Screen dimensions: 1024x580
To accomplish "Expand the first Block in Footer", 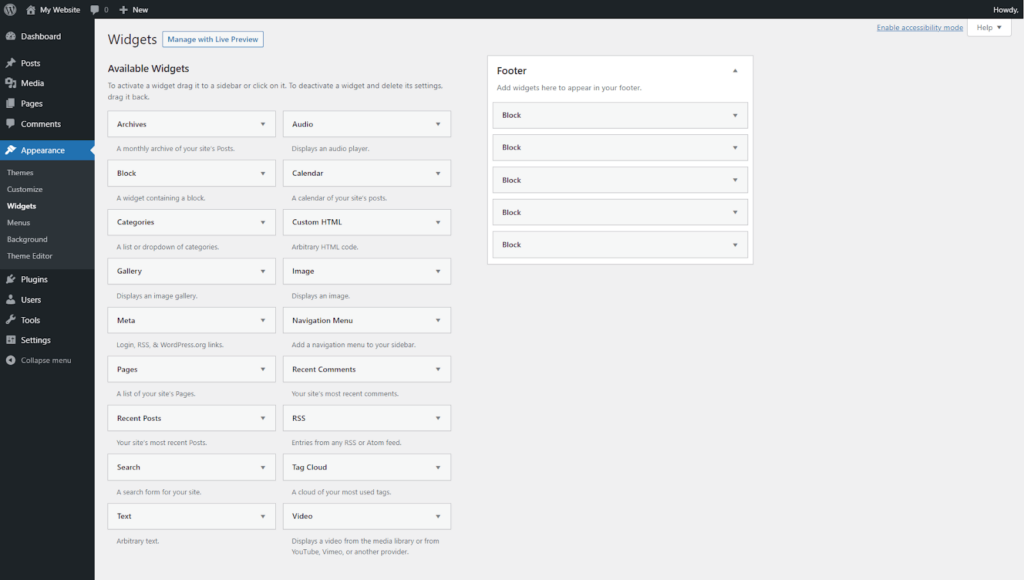I will [x=735, y=115].
